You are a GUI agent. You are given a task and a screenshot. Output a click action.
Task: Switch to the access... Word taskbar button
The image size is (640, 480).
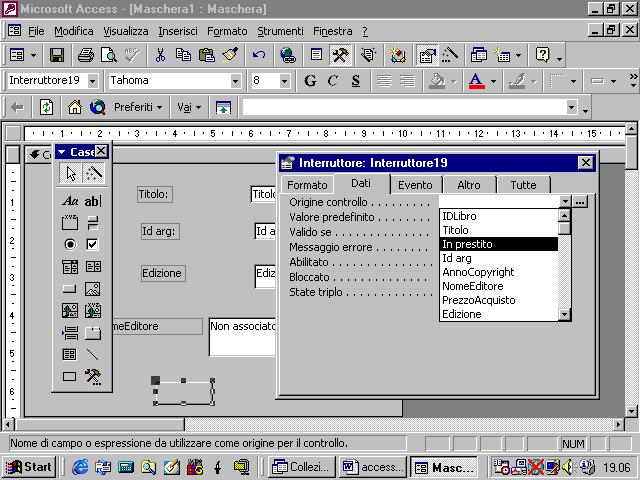click(373, 467)
